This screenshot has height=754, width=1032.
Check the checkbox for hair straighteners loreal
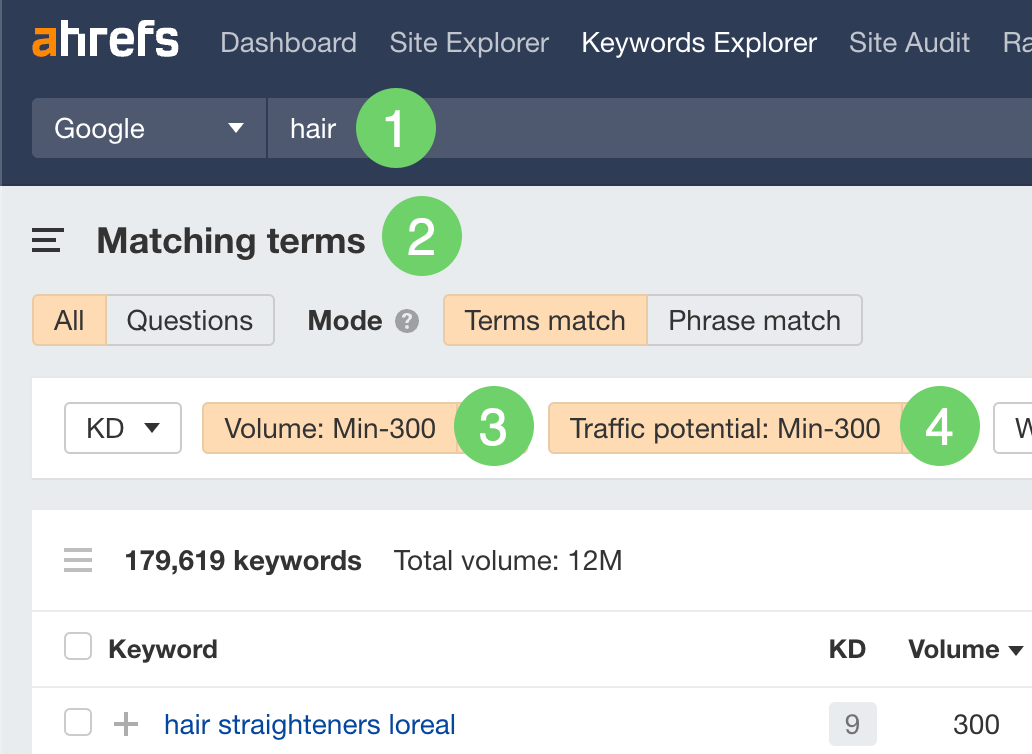coord(77,724)
